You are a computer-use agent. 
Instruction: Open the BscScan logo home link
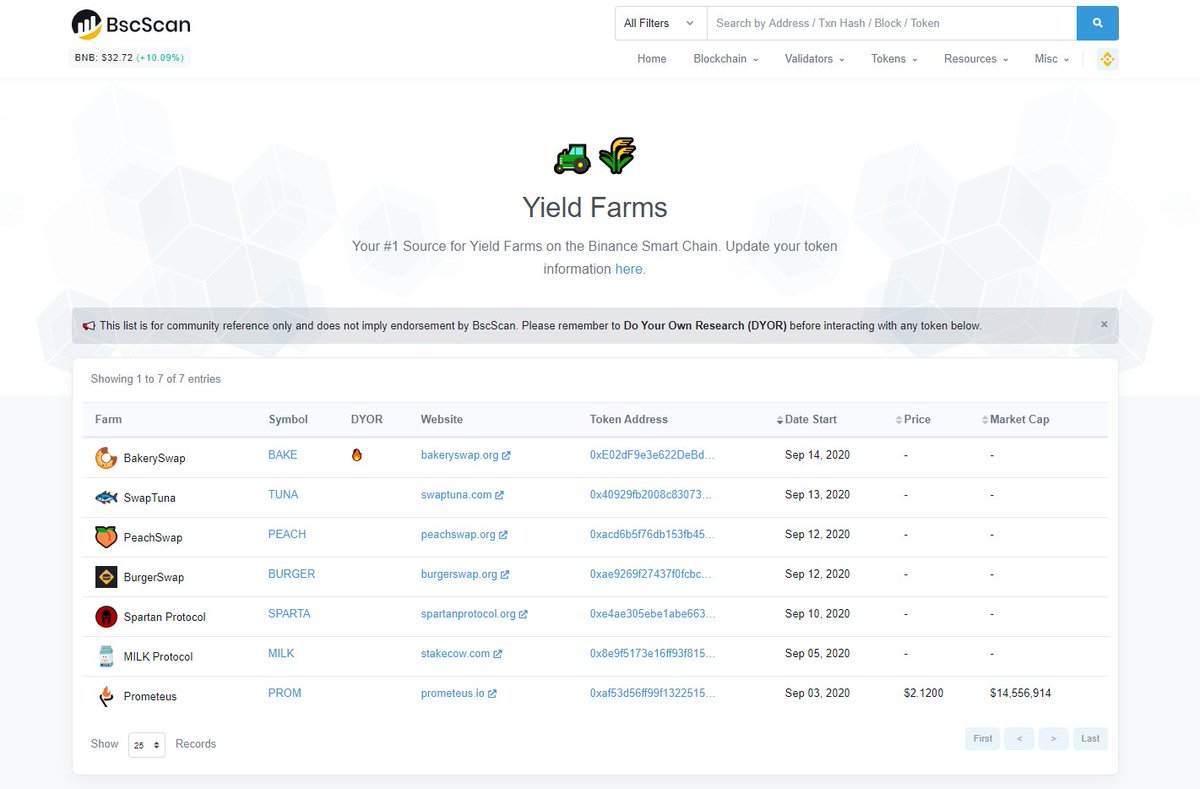coord(131,24)
